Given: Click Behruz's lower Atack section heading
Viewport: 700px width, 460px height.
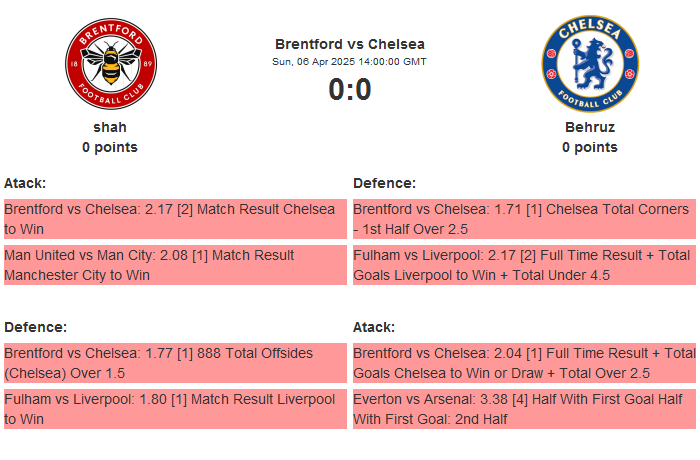Looking at the screenshot, I should [374, 327].
